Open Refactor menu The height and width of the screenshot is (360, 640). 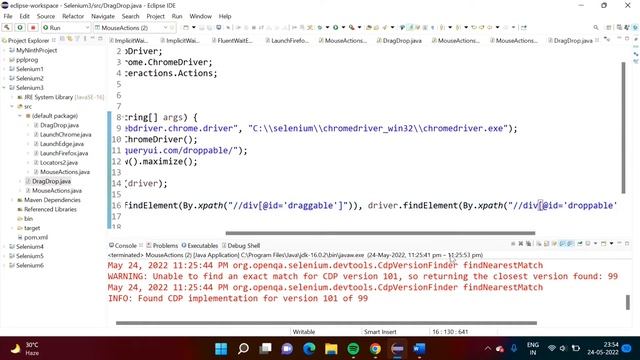[x=73, y=16]
